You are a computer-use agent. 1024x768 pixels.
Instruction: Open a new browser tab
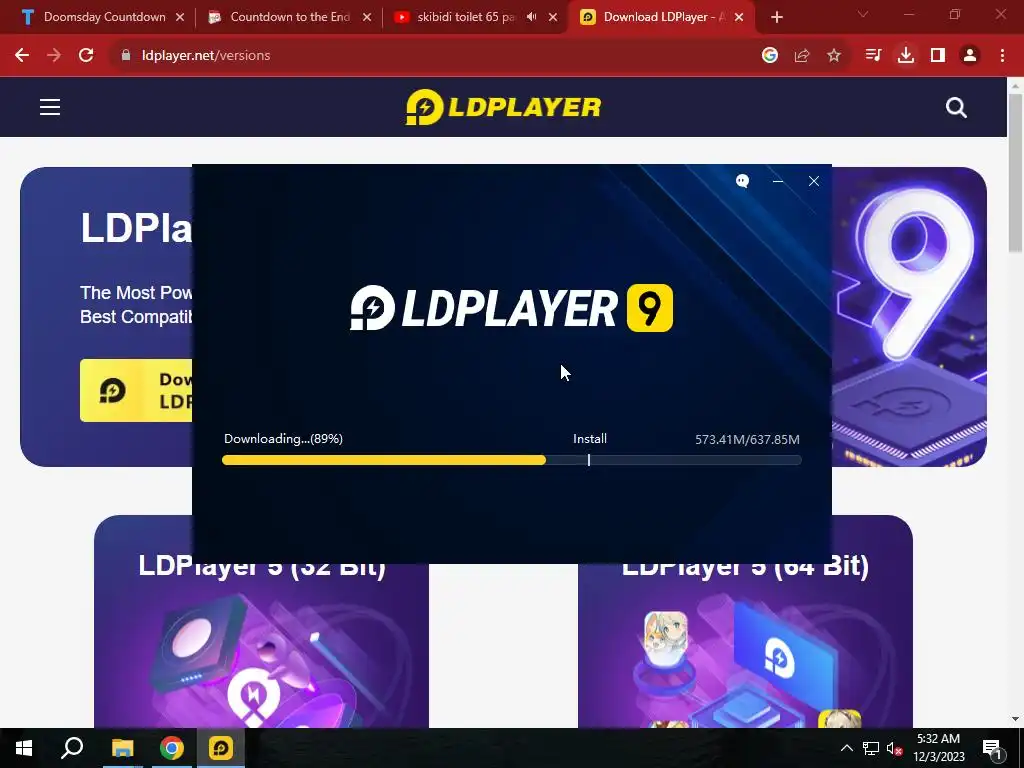(x=776, y=18)
